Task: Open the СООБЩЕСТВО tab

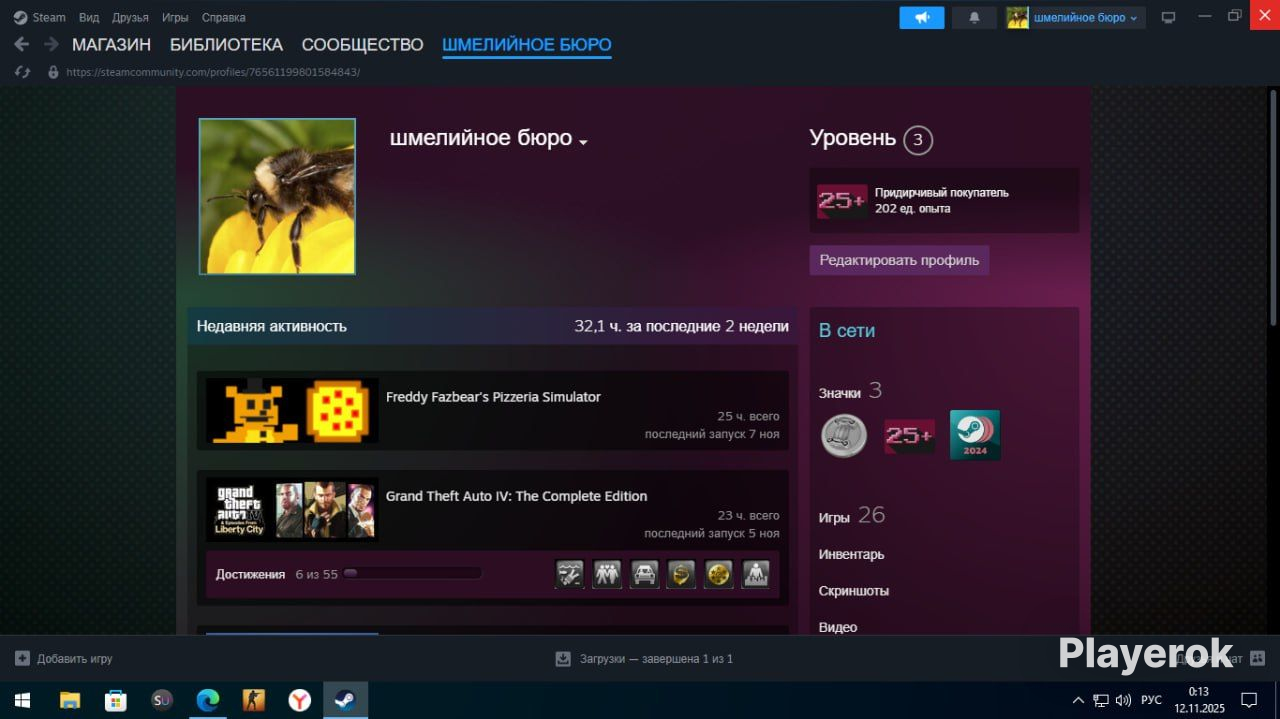Action: click(x=363, y=45)
